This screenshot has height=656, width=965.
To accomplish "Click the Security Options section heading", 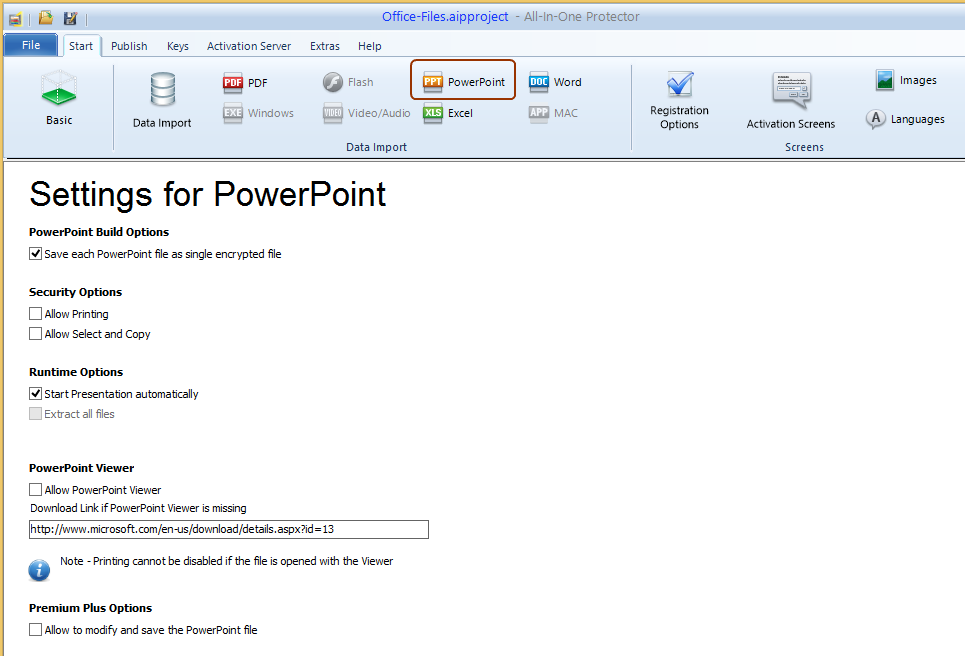I will pos(76,292).
